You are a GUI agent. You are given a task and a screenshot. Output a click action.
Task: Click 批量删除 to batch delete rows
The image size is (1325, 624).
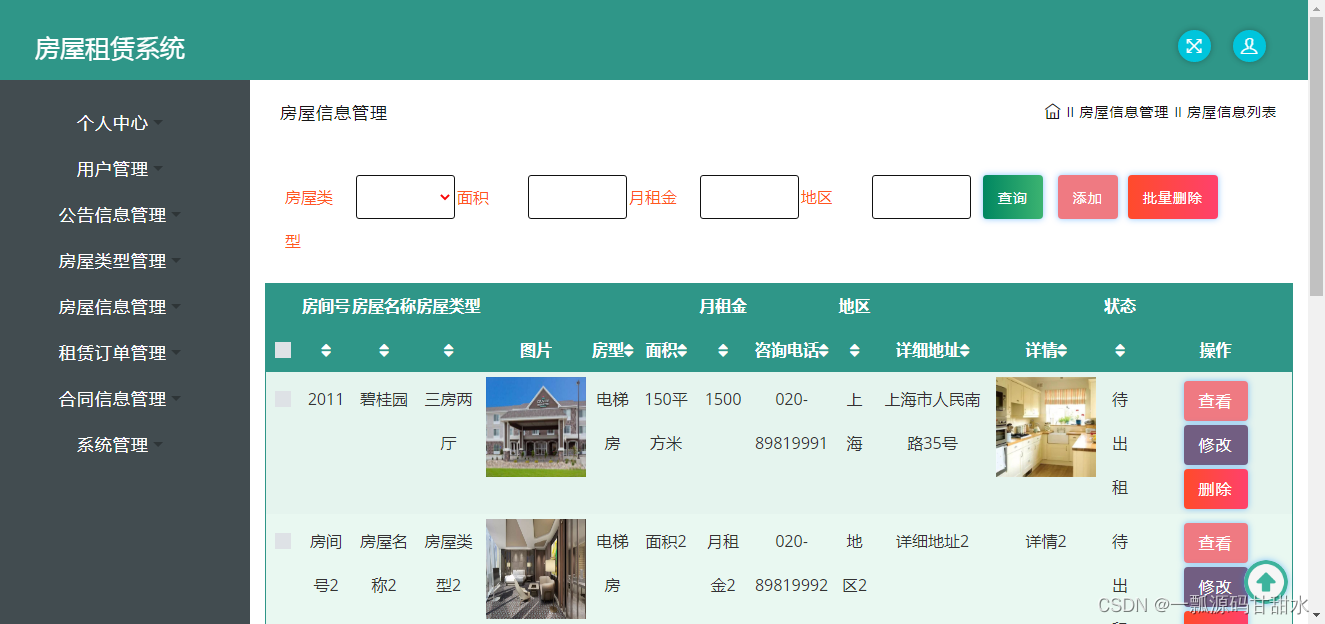tap(1172, 197)
